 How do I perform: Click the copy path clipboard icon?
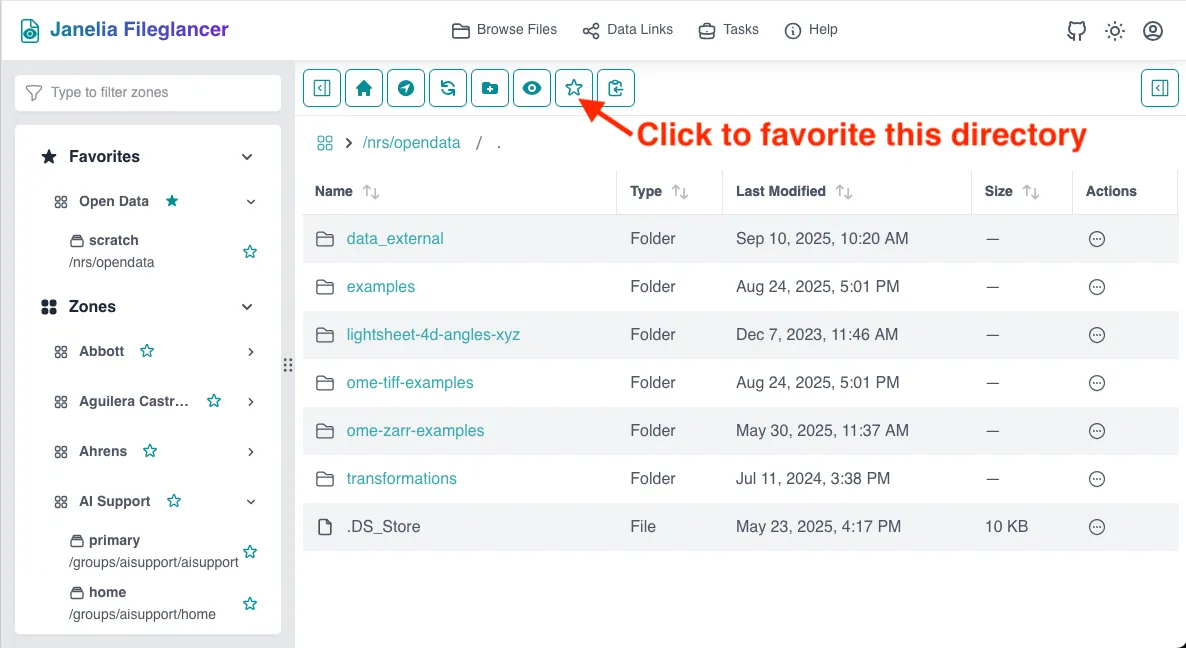click(616, 88)
